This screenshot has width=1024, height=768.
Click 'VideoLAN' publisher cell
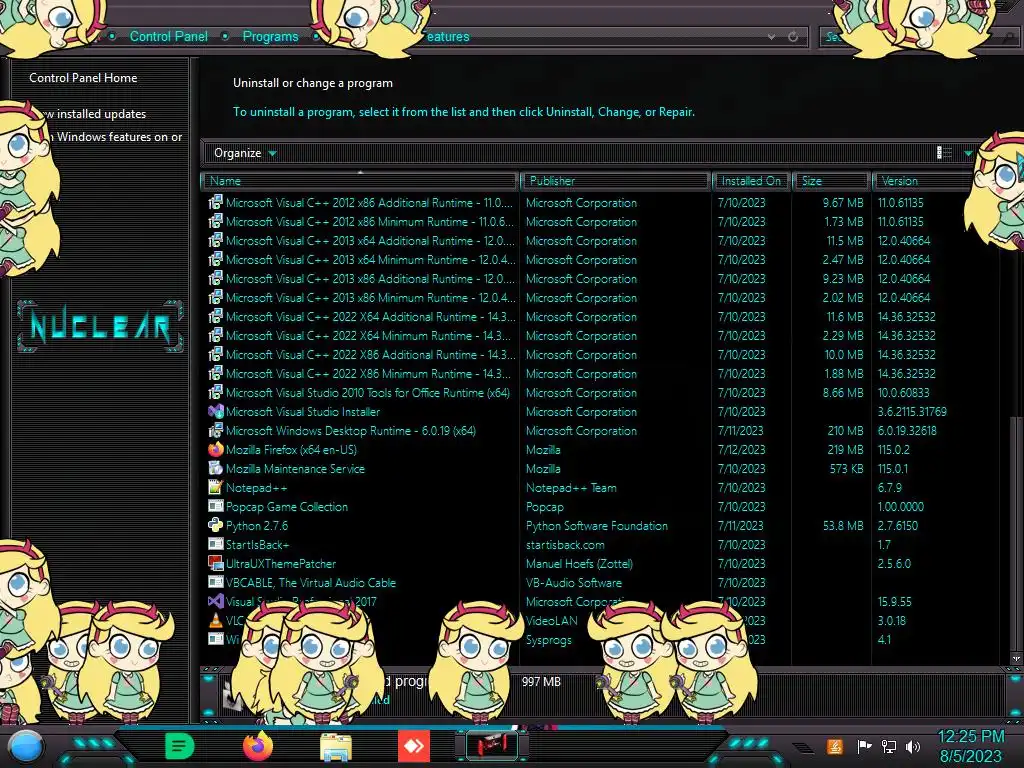coord(551,620)
